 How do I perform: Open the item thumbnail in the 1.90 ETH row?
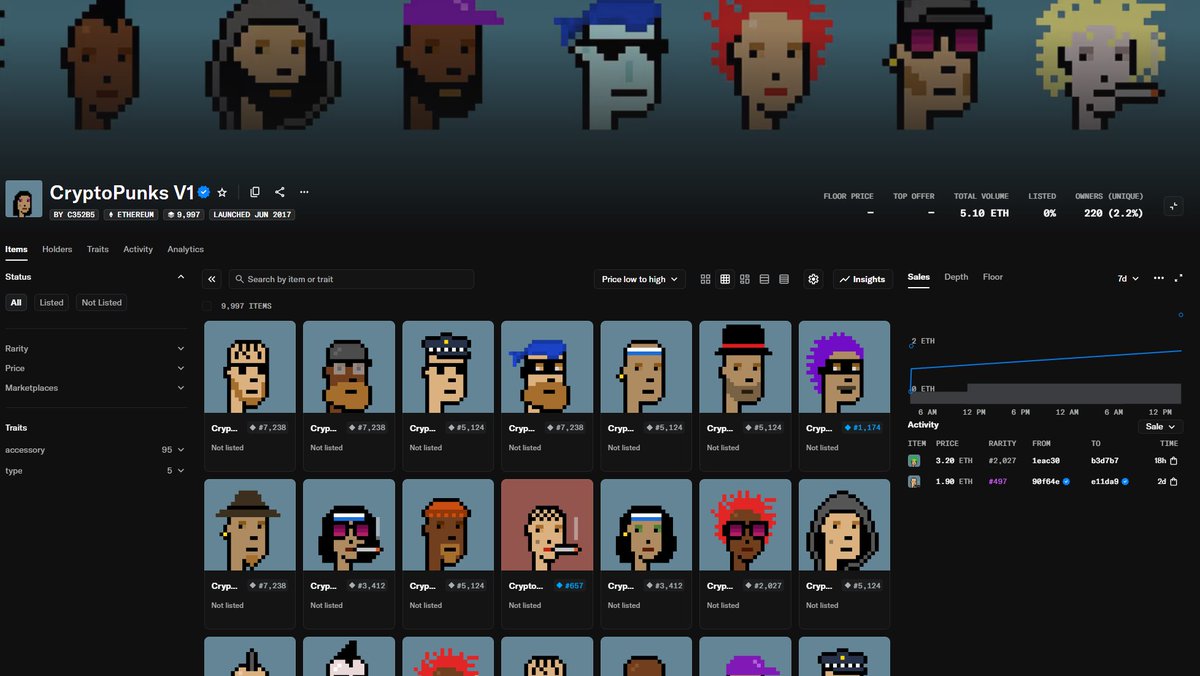click(914, 481)
